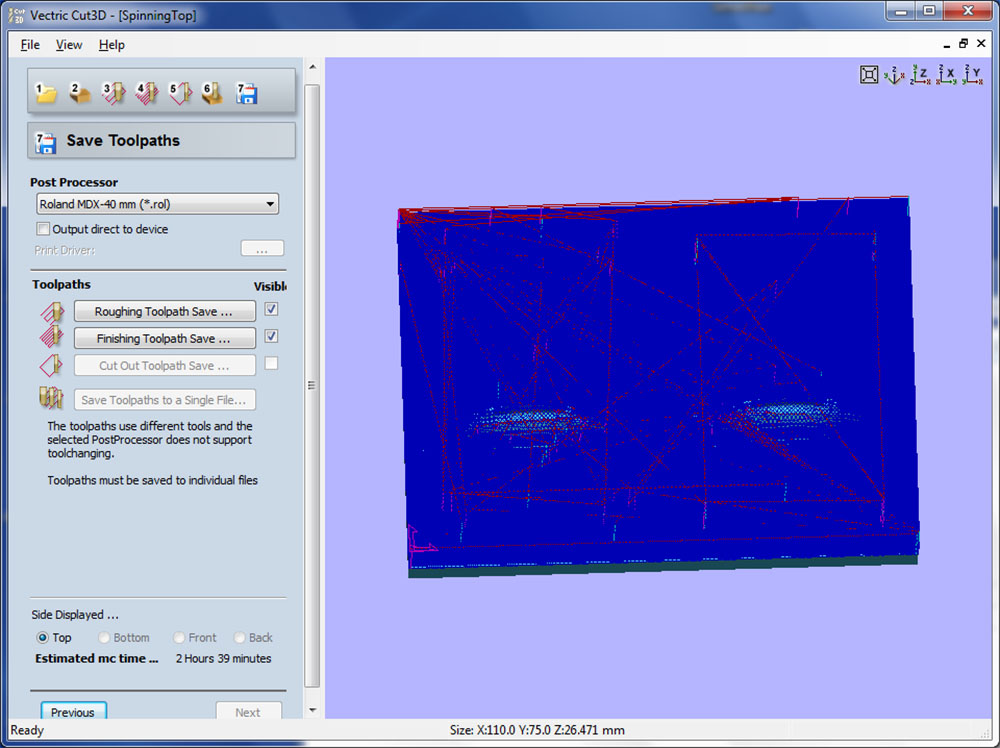Click Roughing Toolpath Save button

pyautogui.click(x=165, y=311)
